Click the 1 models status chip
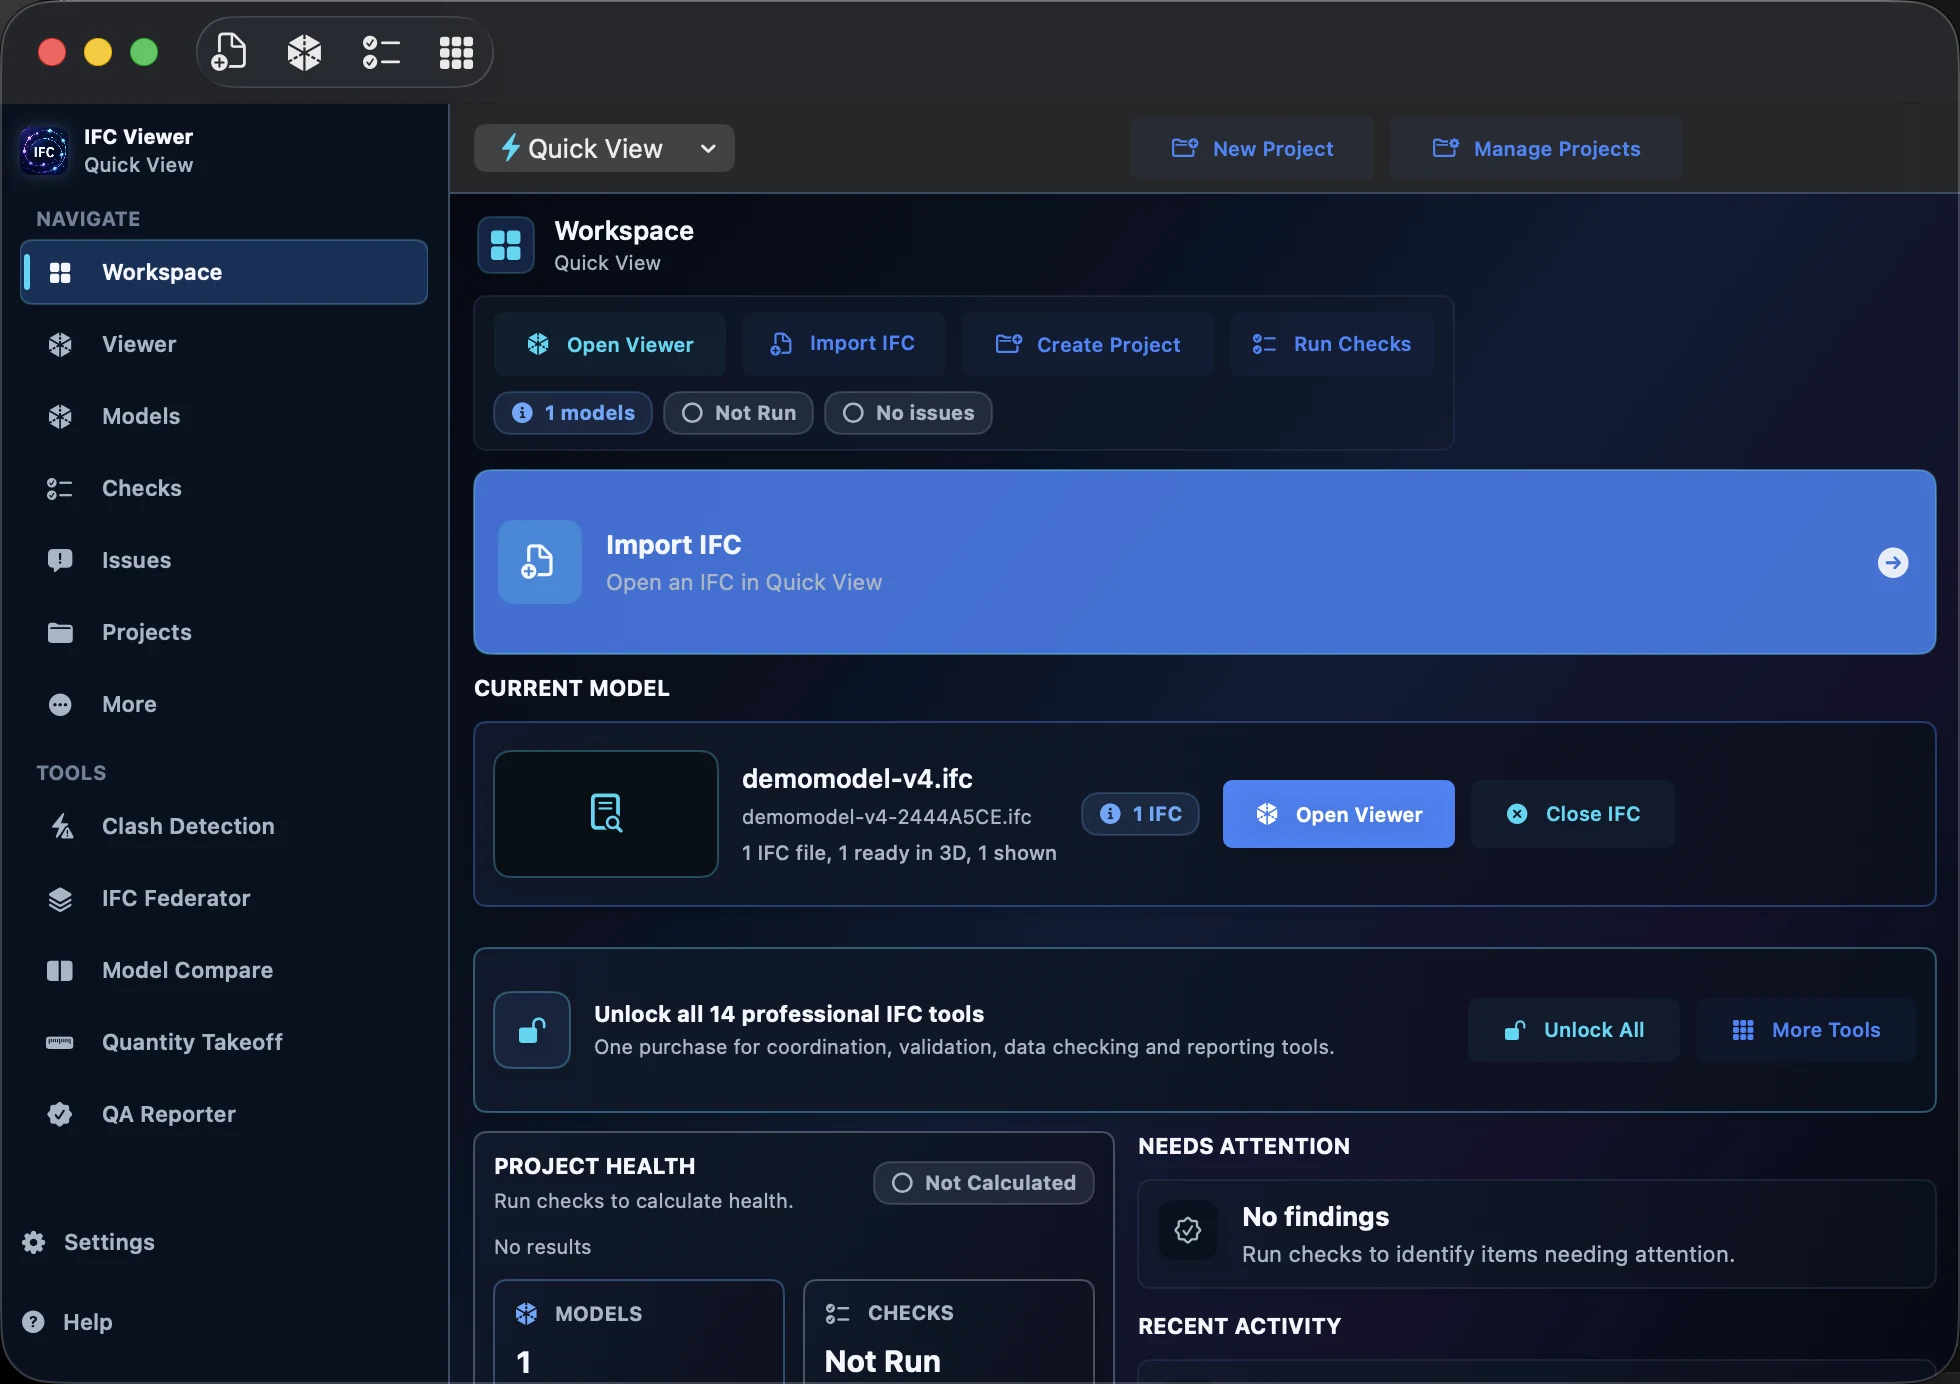The height and width of the screenshot is (1384, 1960). pos(573,413)
